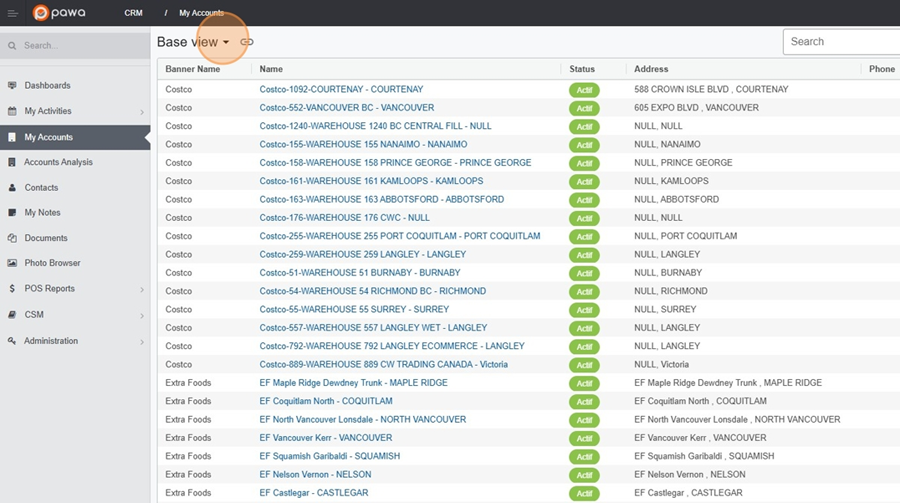This screenshot has width=900, height=503.
Task: Open Costco-161-WAREHOUSE 161 KAMLOOPS link
Action: (371, 181)
